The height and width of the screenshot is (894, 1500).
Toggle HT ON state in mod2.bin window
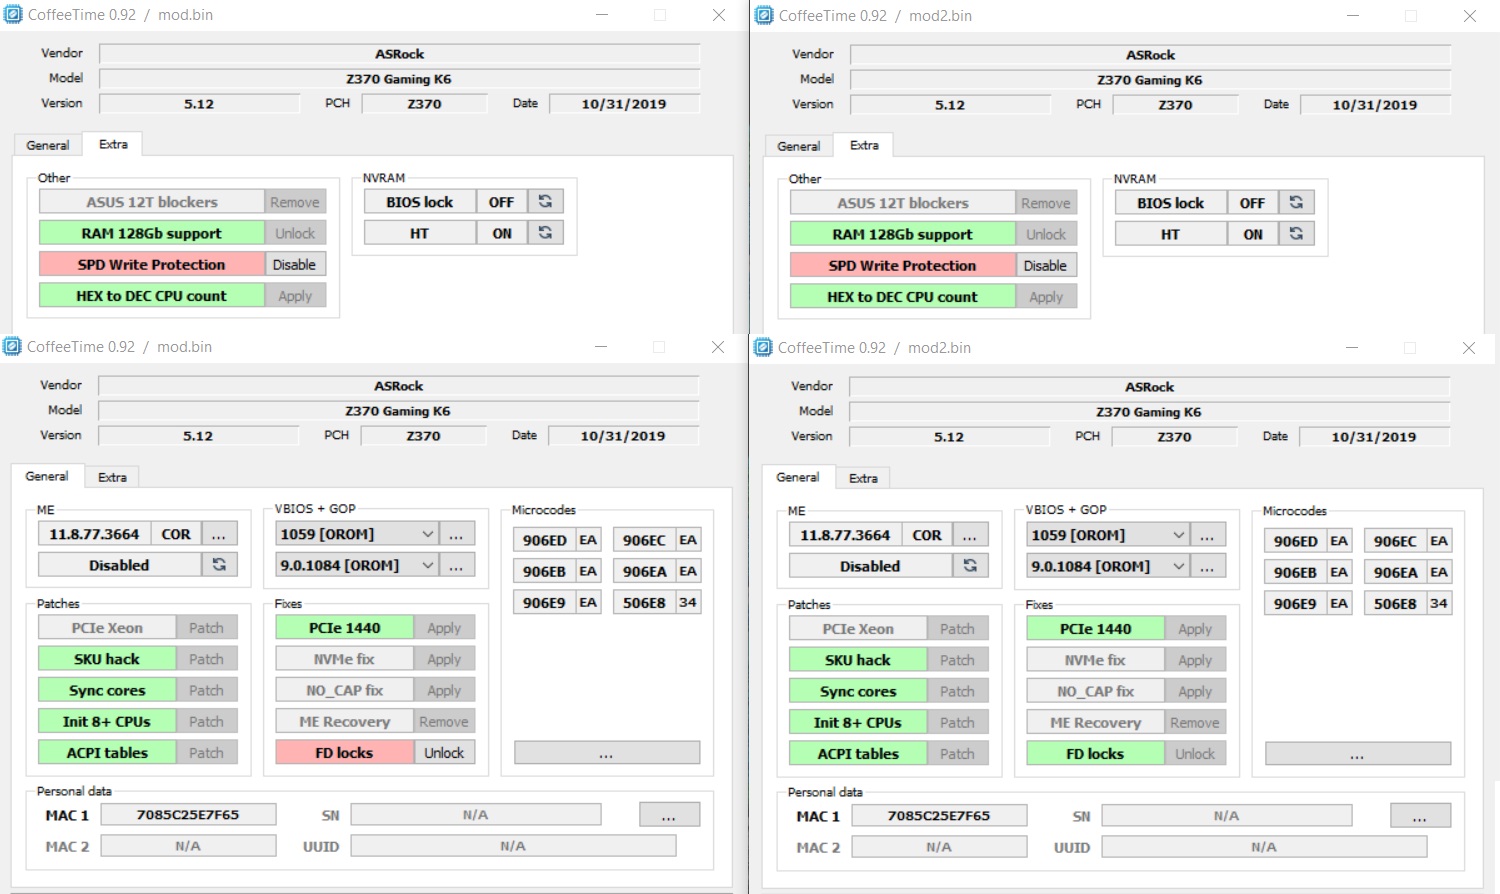click(1252, 234)
